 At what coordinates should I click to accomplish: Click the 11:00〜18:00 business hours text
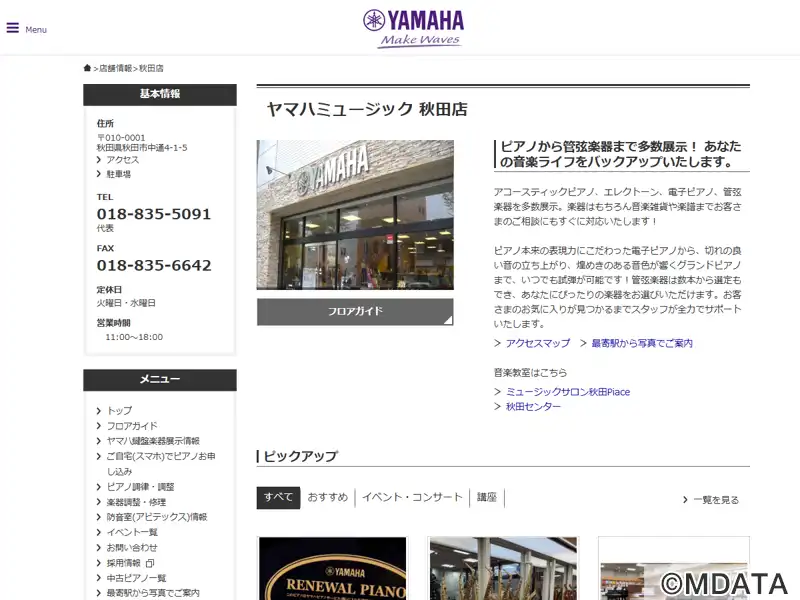point(134,337)
